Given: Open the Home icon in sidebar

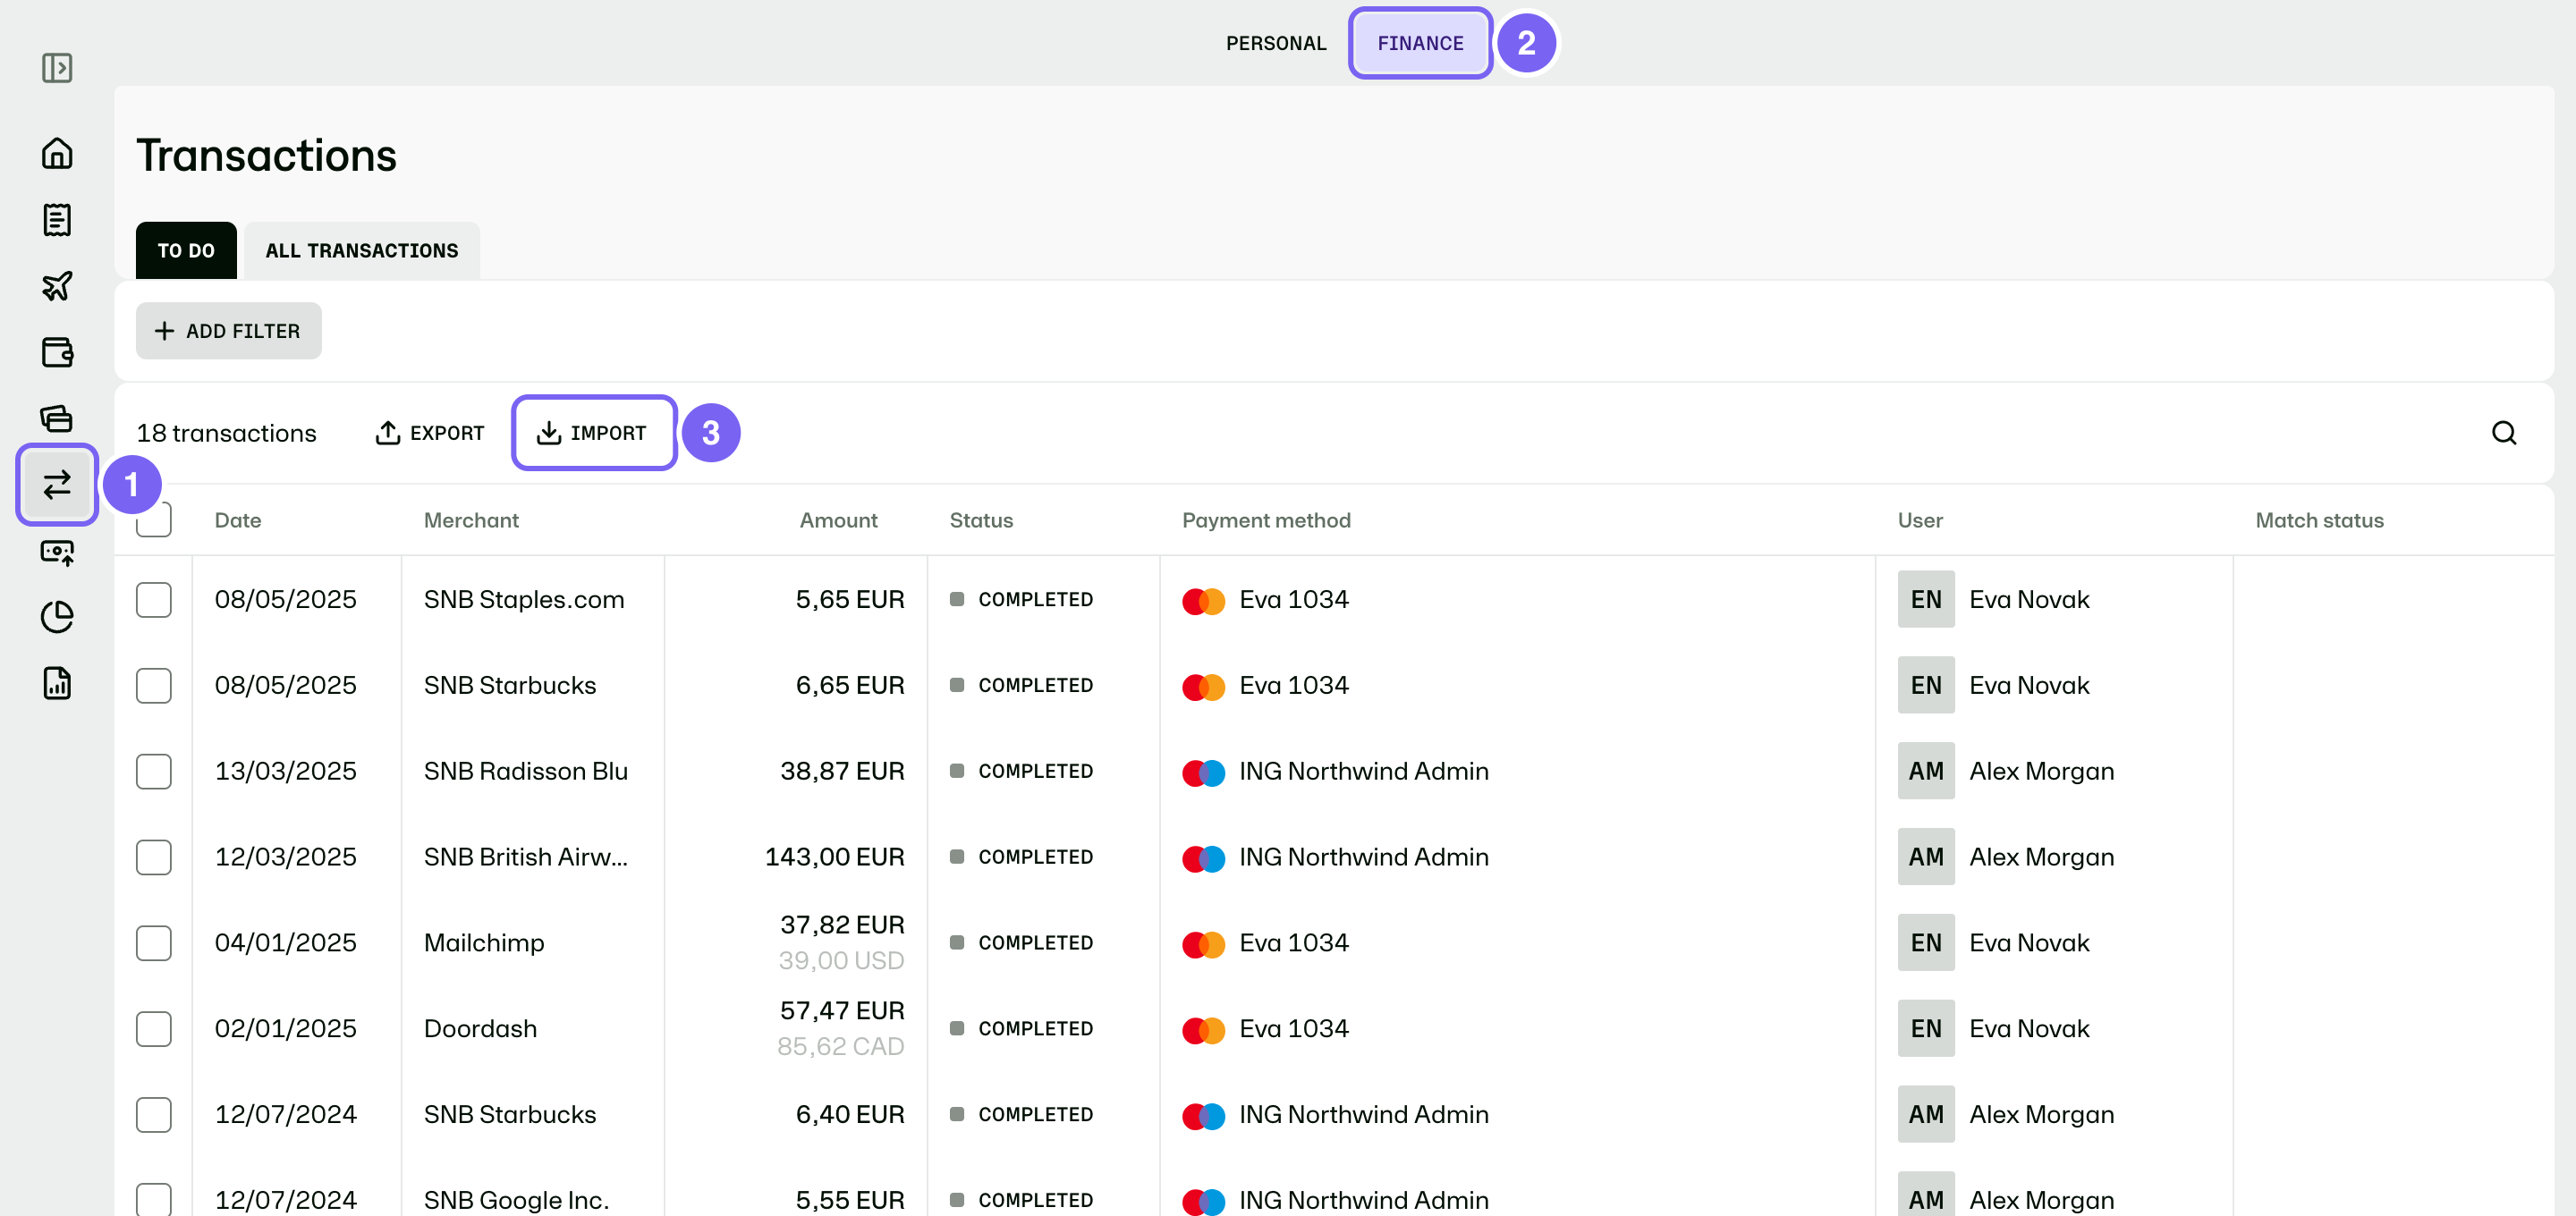Looking at the screenshot, I should coord(57,153).
